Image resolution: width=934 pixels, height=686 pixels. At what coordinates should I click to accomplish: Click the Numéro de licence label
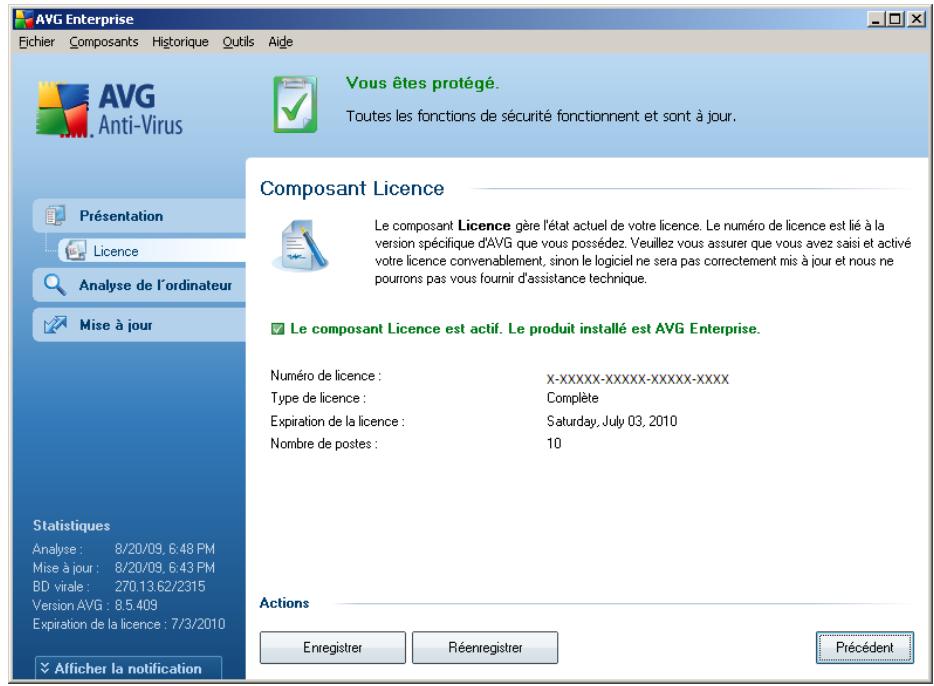click(326, 376)
